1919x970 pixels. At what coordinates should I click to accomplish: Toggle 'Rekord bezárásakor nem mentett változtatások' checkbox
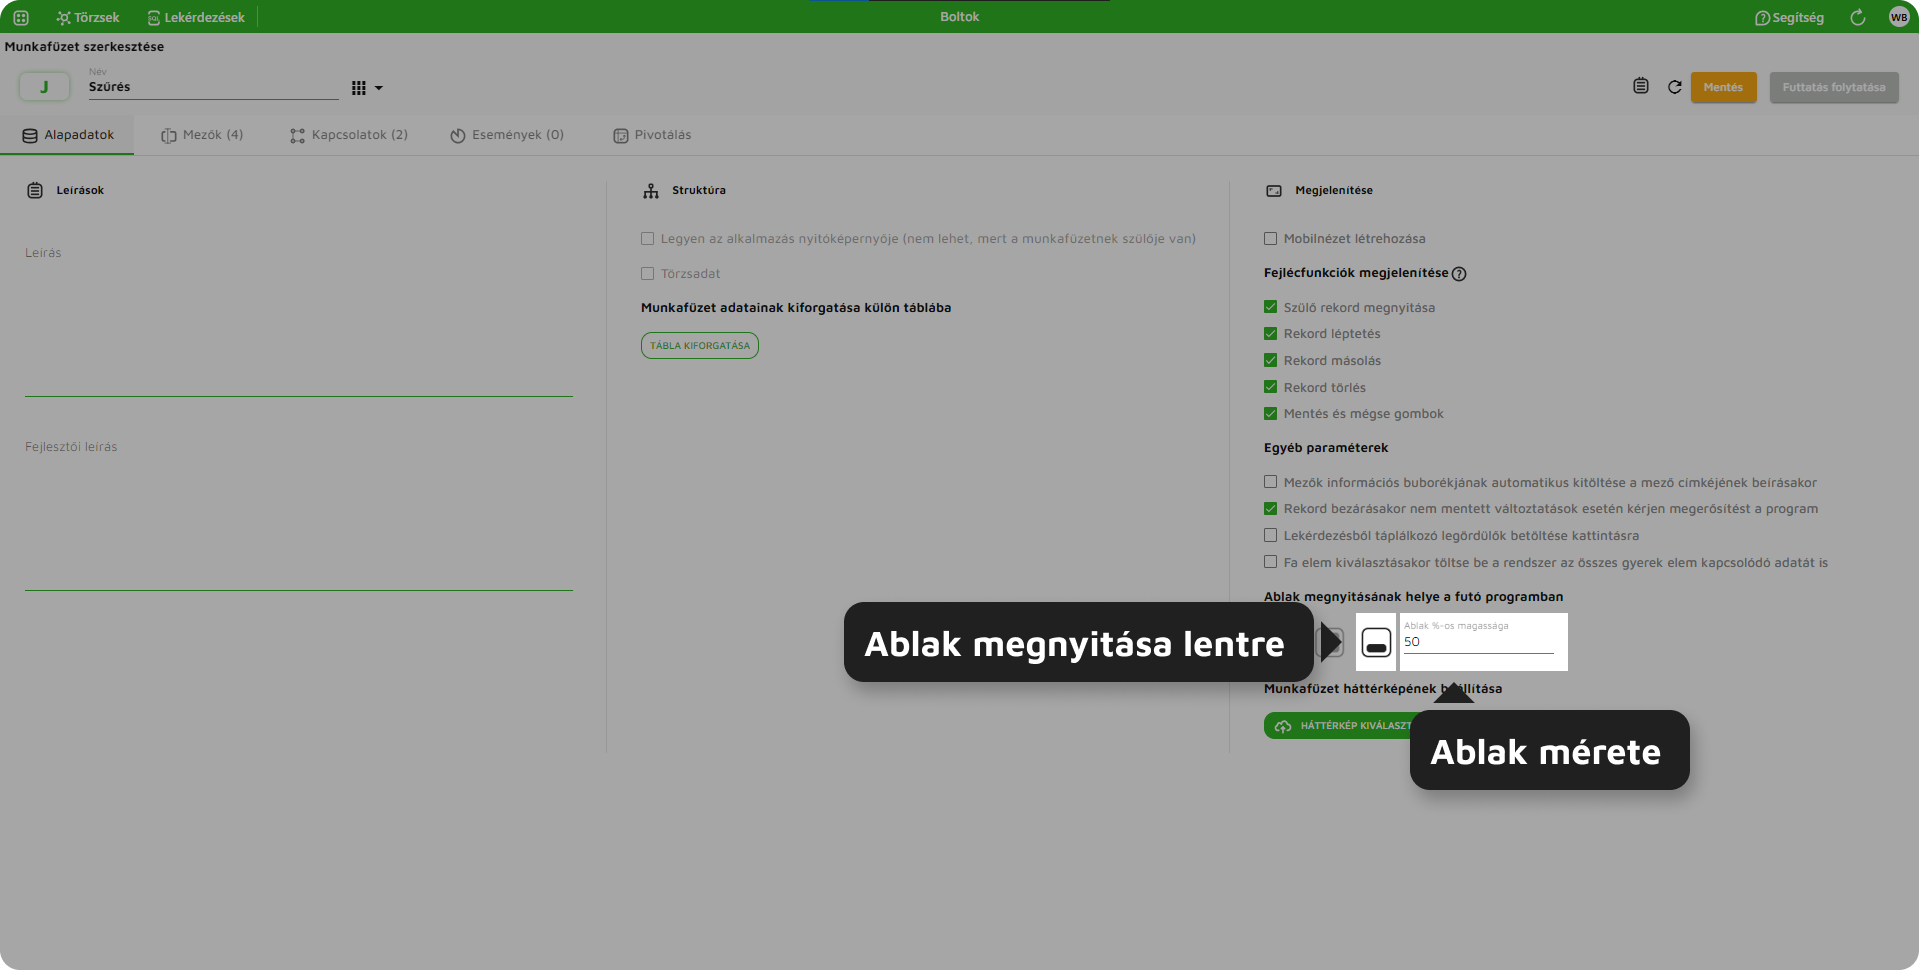pos(1270,509)
